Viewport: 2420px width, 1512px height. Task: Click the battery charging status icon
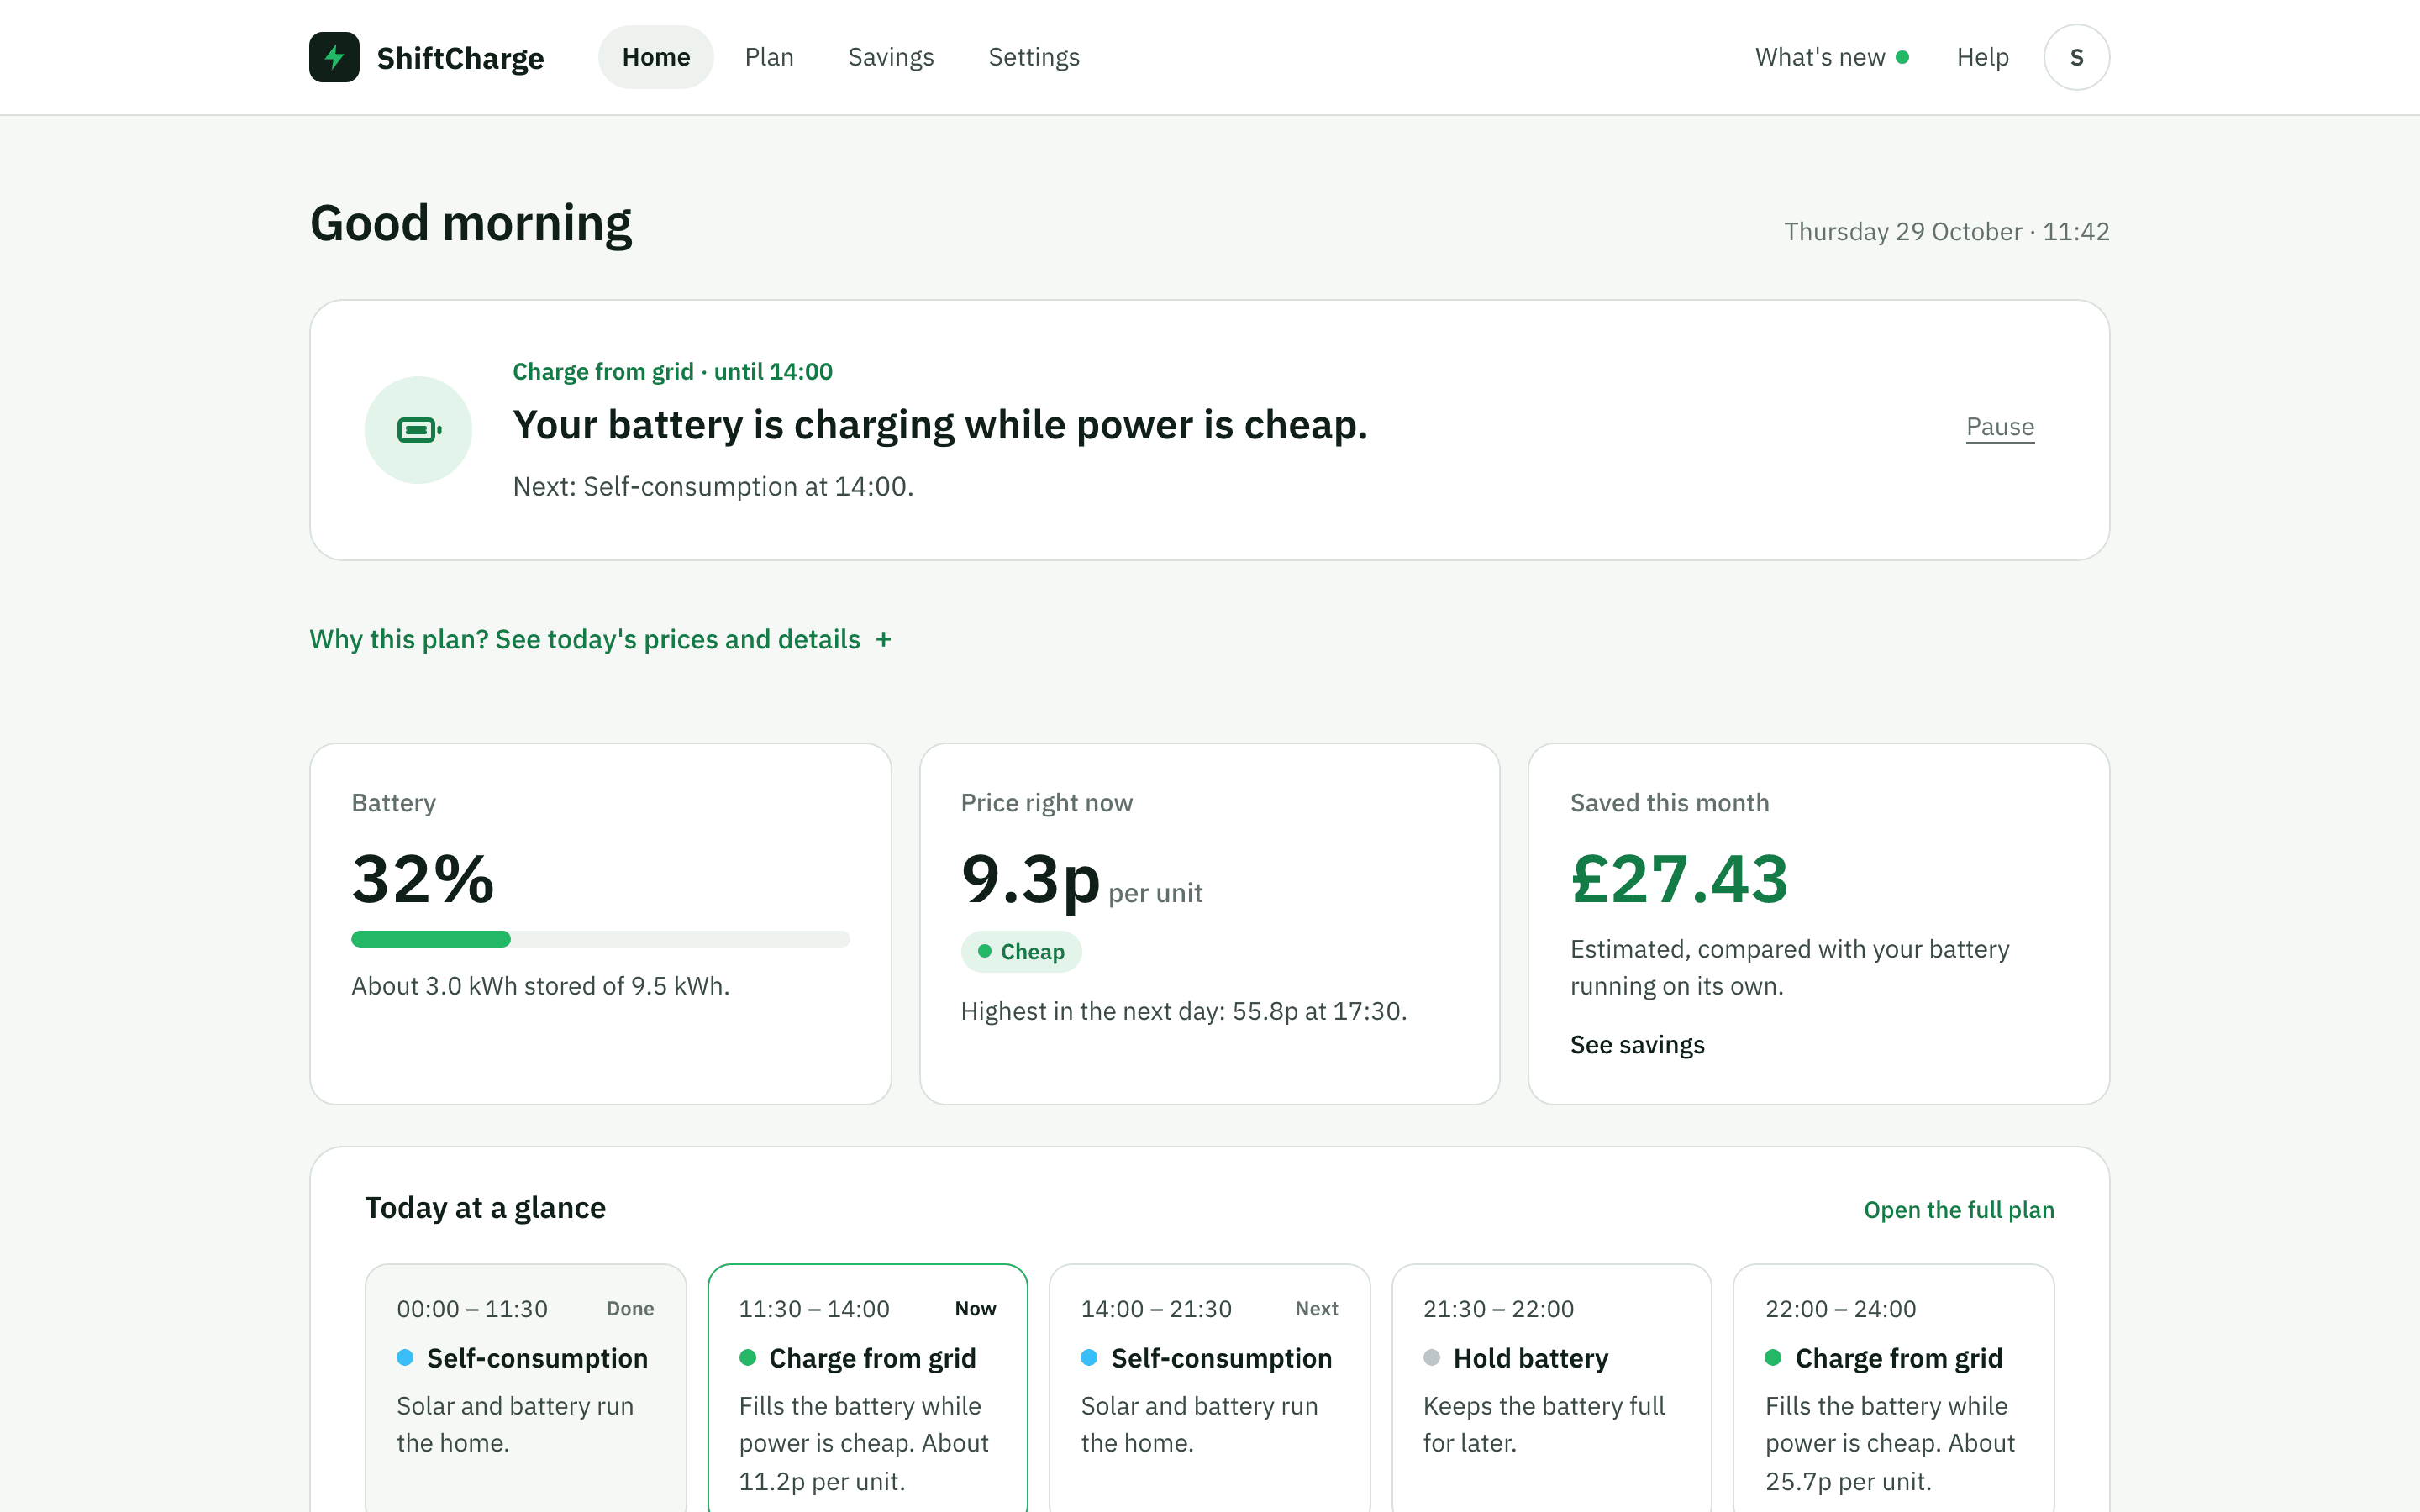pos(418,430)
